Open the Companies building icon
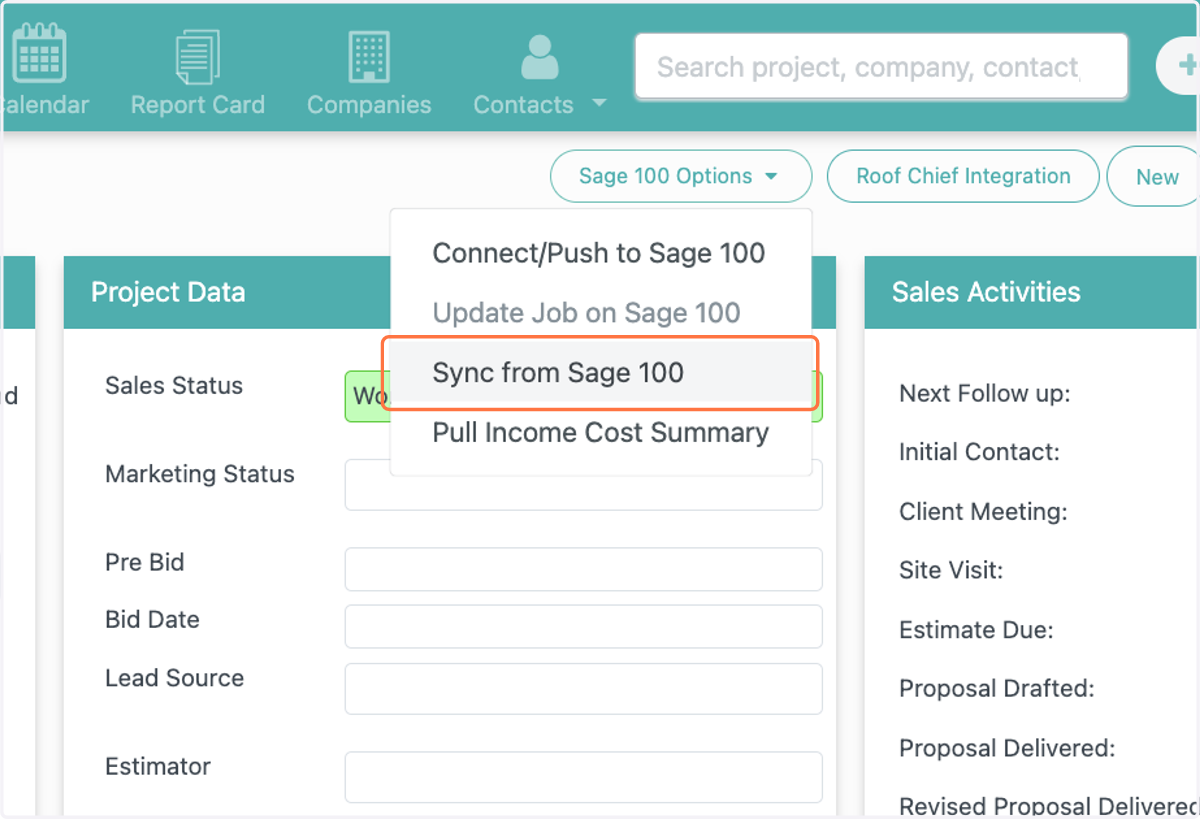Viewport: 1200px width, 819px height. click(369, 57)
